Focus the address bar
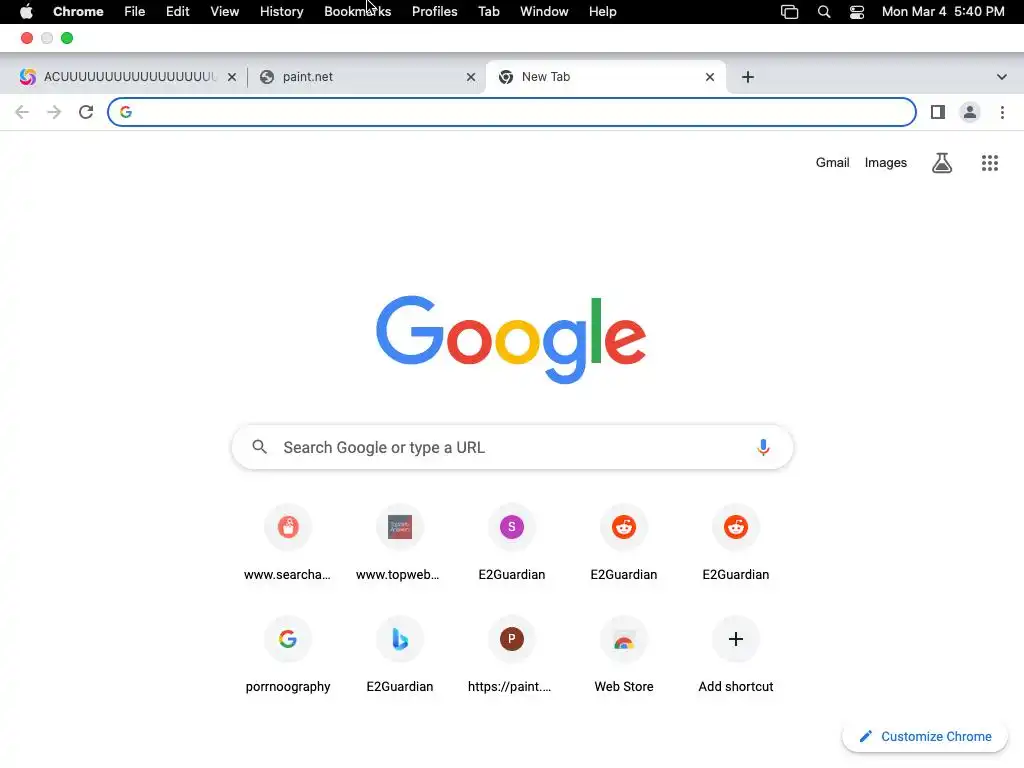This screenshot has width=1024, height=768. click(512, 112)
